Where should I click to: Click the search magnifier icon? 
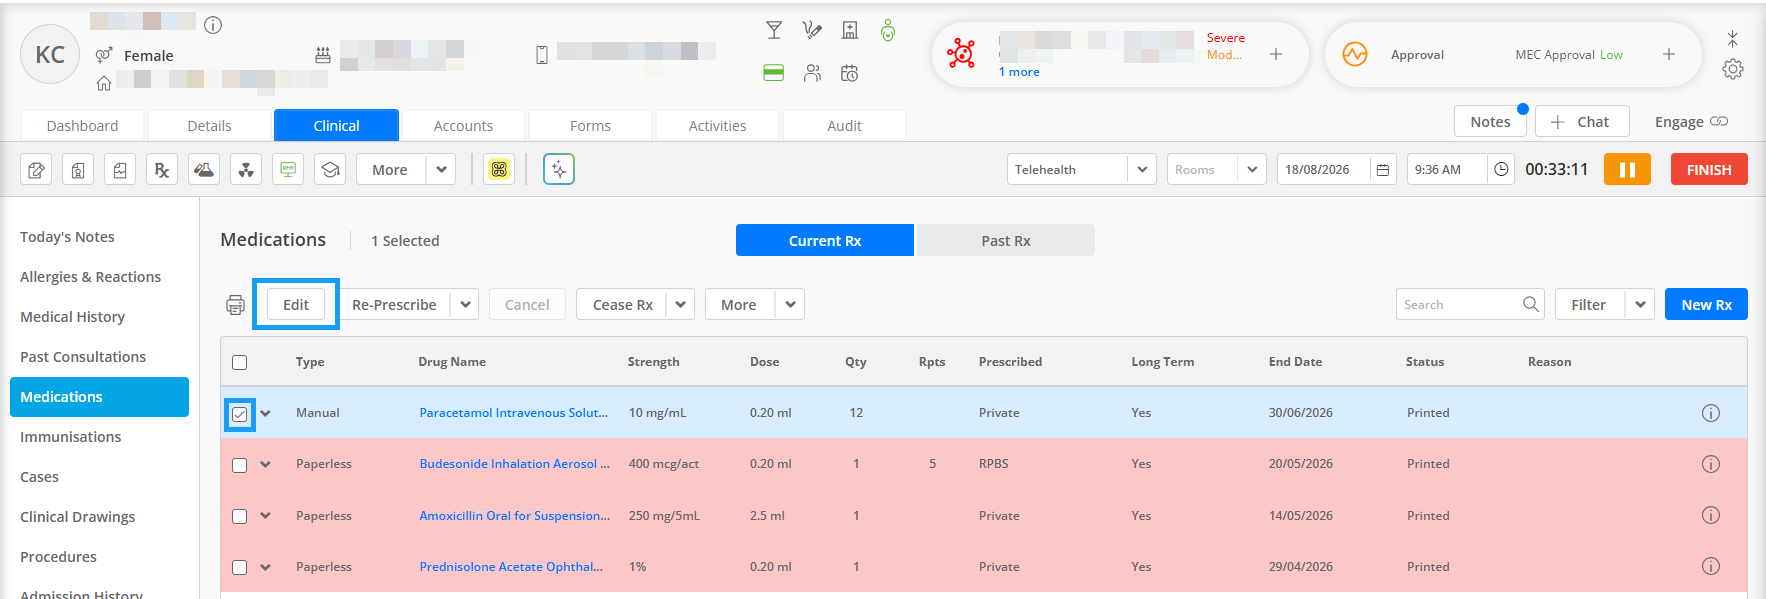[x=1530, y=304]
